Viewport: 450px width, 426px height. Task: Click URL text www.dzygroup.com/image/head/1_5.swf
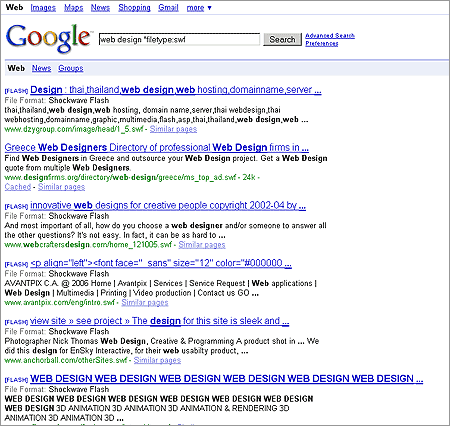74,129
